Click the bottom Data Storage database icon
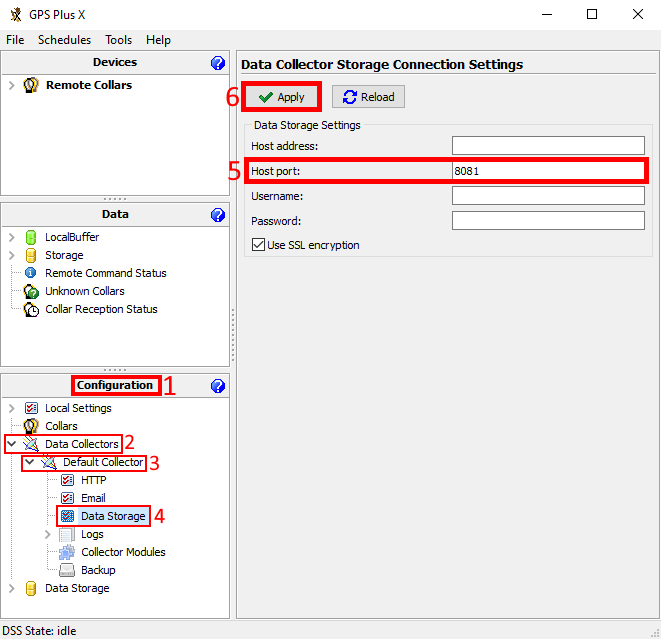 click(x=31, y=588)
